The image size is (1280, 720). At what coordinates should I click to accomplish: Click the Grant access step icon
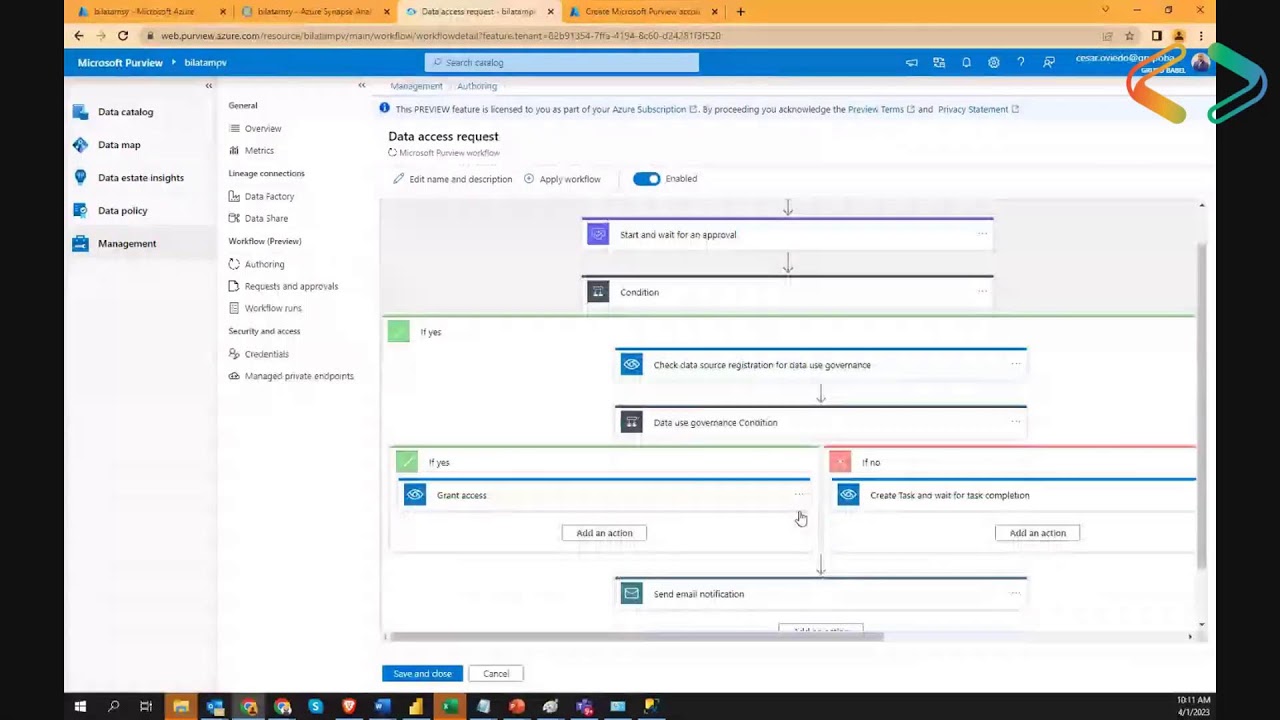click(x=415, y=495)
